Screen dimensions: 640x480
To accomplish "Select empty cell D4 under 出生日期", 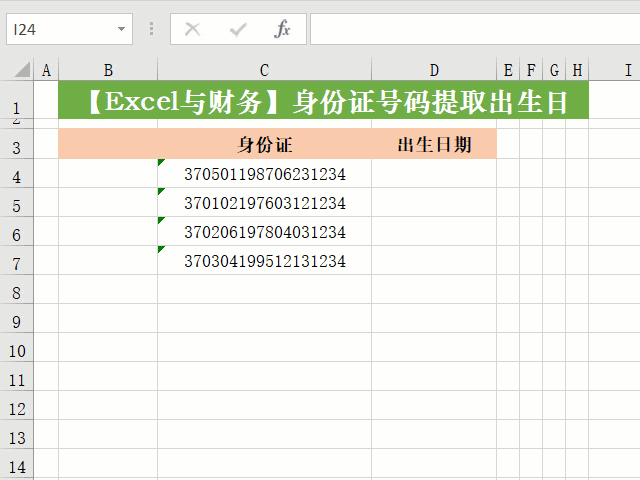I will click(434, 174).
